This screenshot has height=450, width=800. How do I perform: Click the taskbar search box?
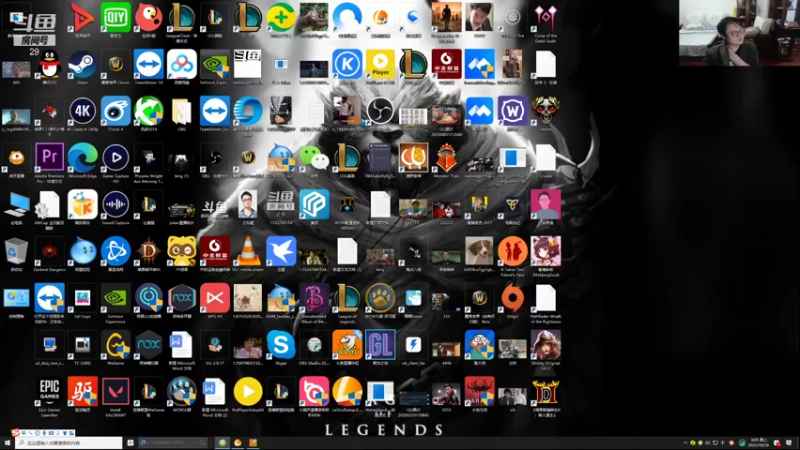69,443
